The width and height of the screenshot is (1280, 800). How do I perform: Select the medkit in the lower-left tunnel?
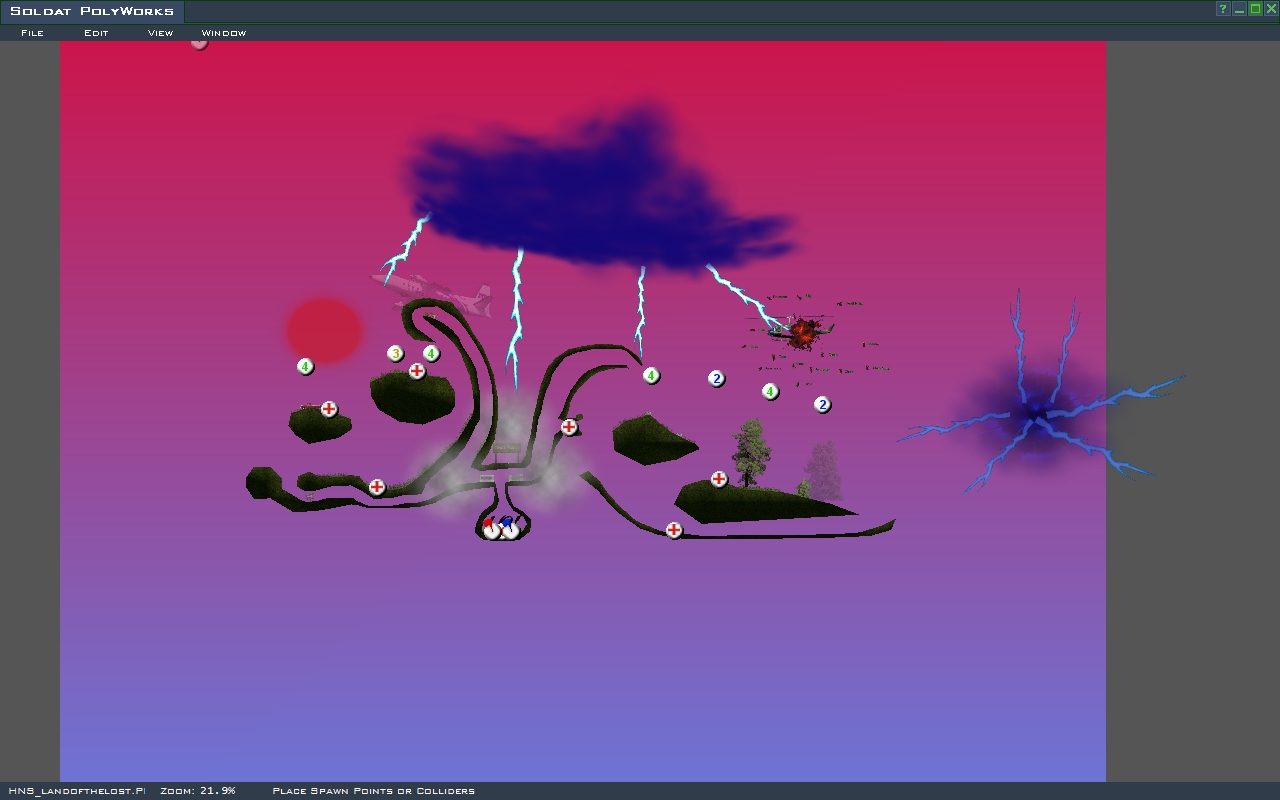point(376,488)
